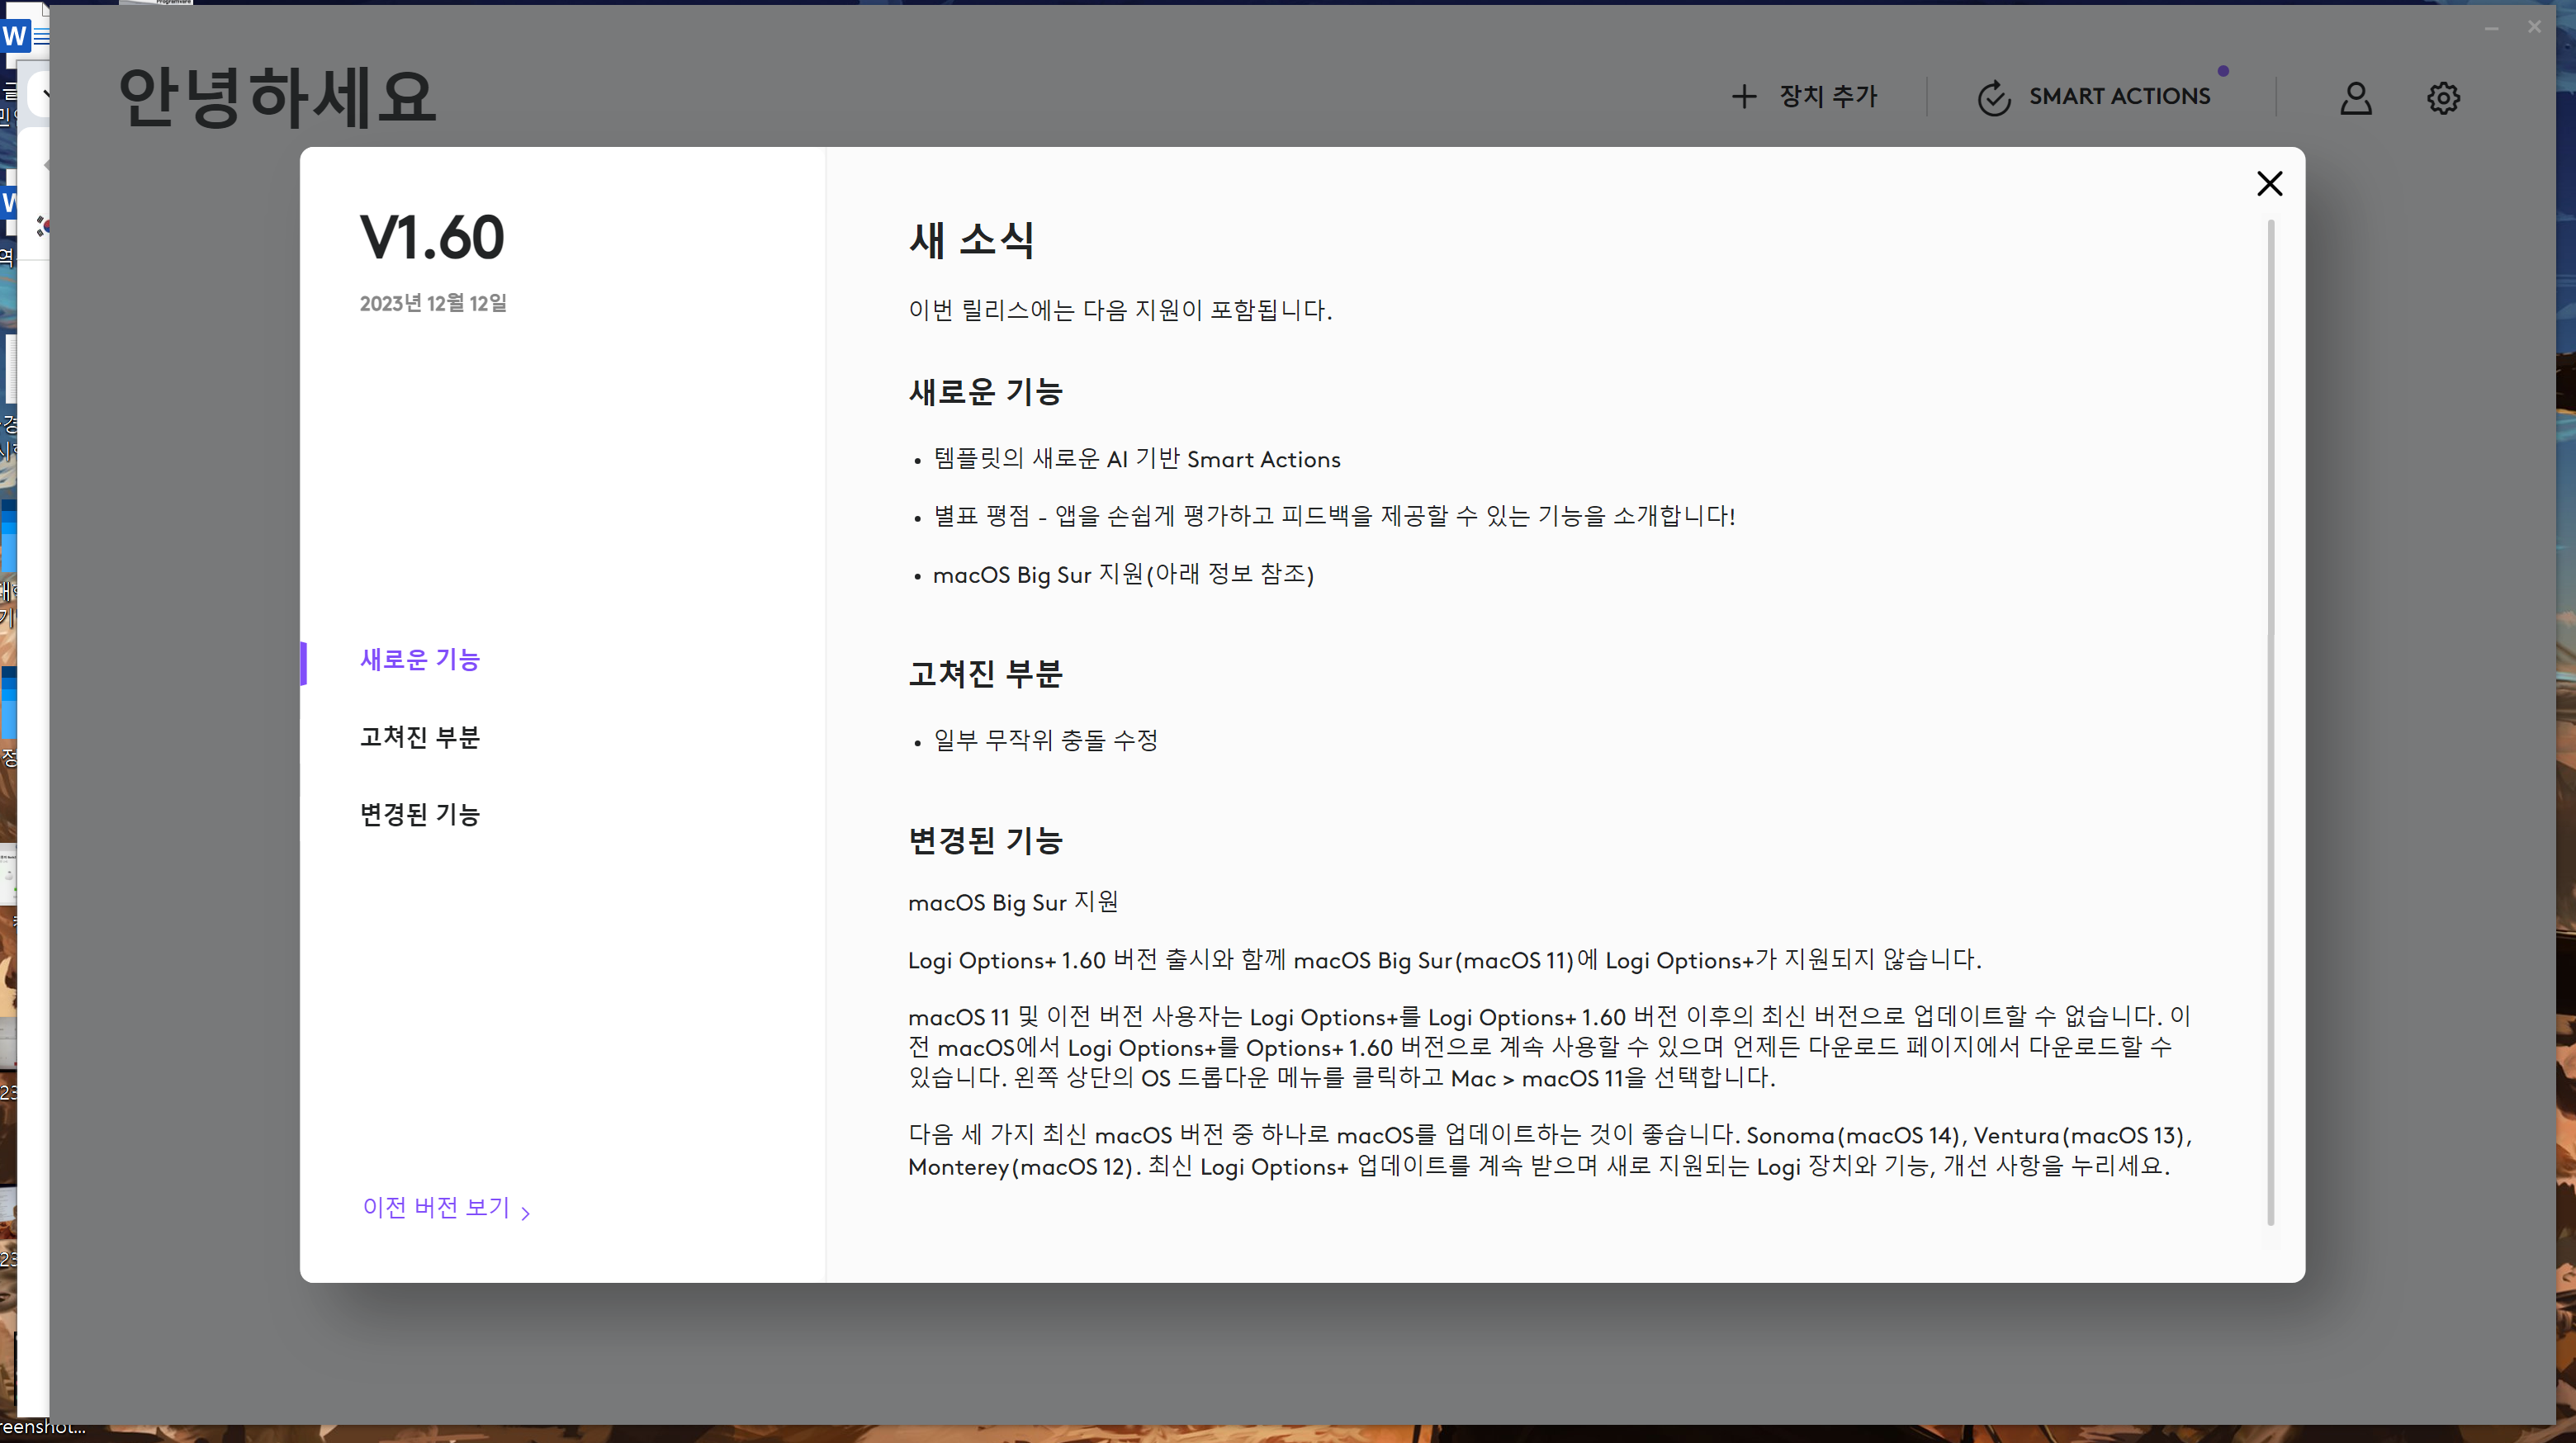Switch to the 새로운 기능 section

coord(419,659)
